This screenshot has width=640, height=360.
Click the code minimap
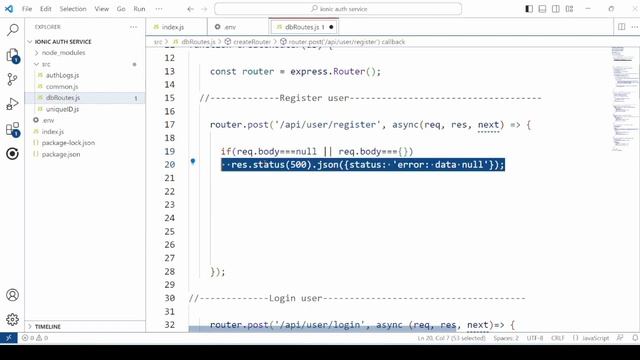624,98
